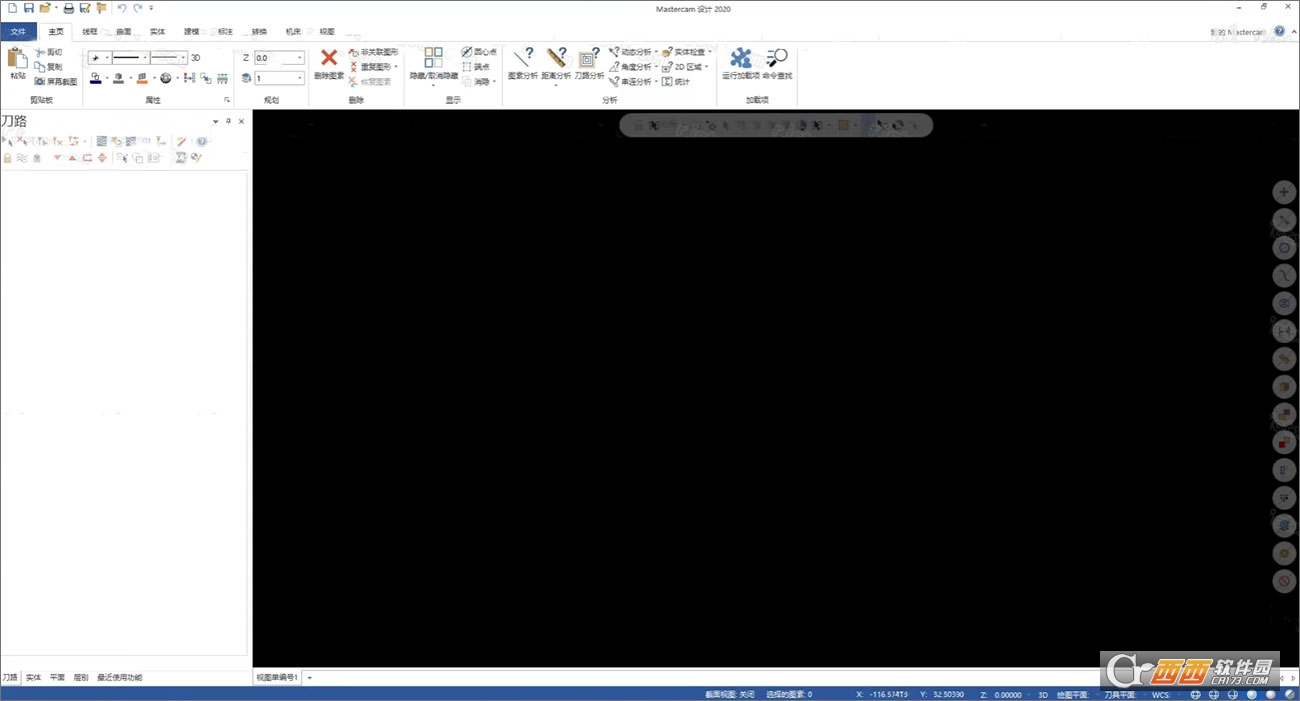The height and width of the screenshot is (701, 1300).
Task: Open the 刀路 panel options arrow
Action: [215, 121]
